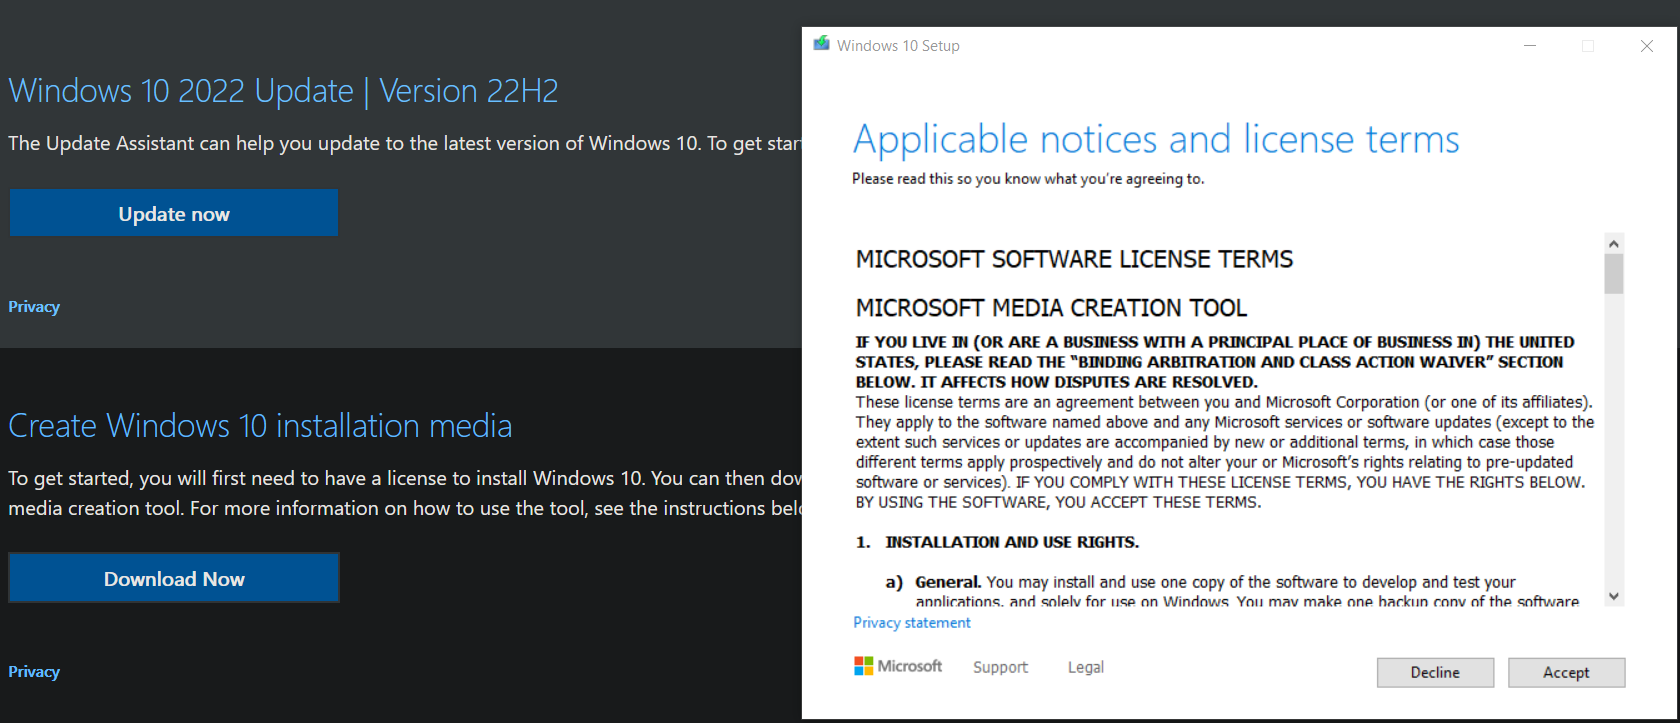Screen dimensions: 1680x723
Task: Click the 'MICROSOFT MEDIA CREATION TOOL' heading
Action: tap(1051, 308)
